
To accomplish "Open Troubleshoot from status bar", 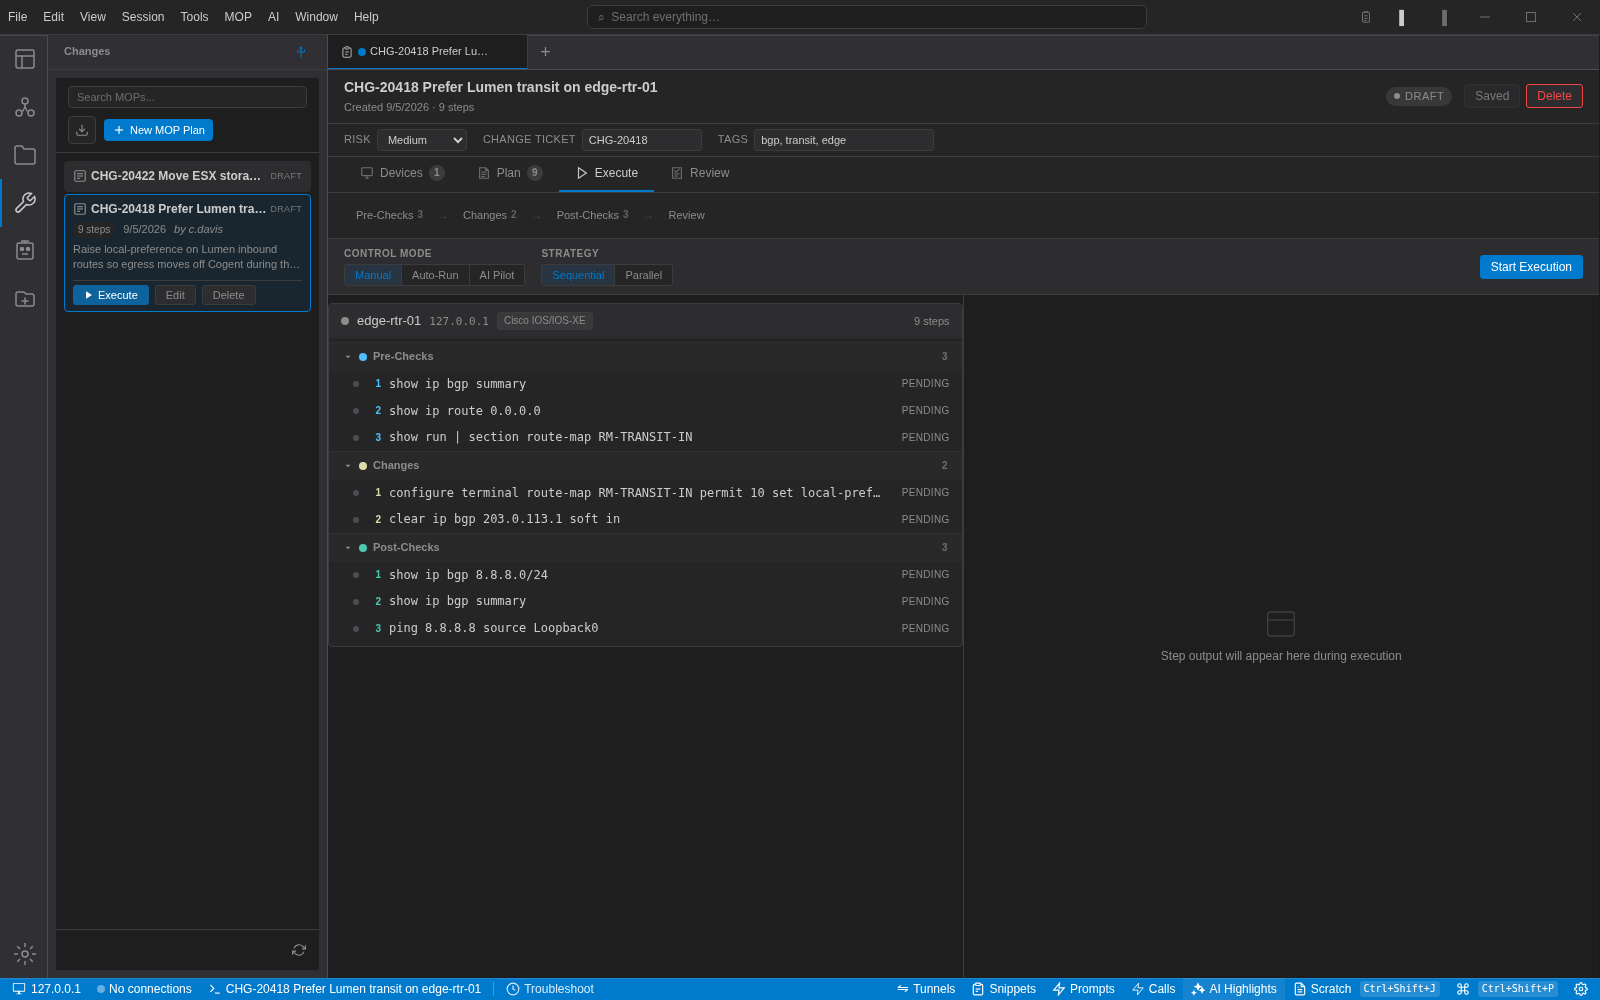I will [x=550, y=989].
